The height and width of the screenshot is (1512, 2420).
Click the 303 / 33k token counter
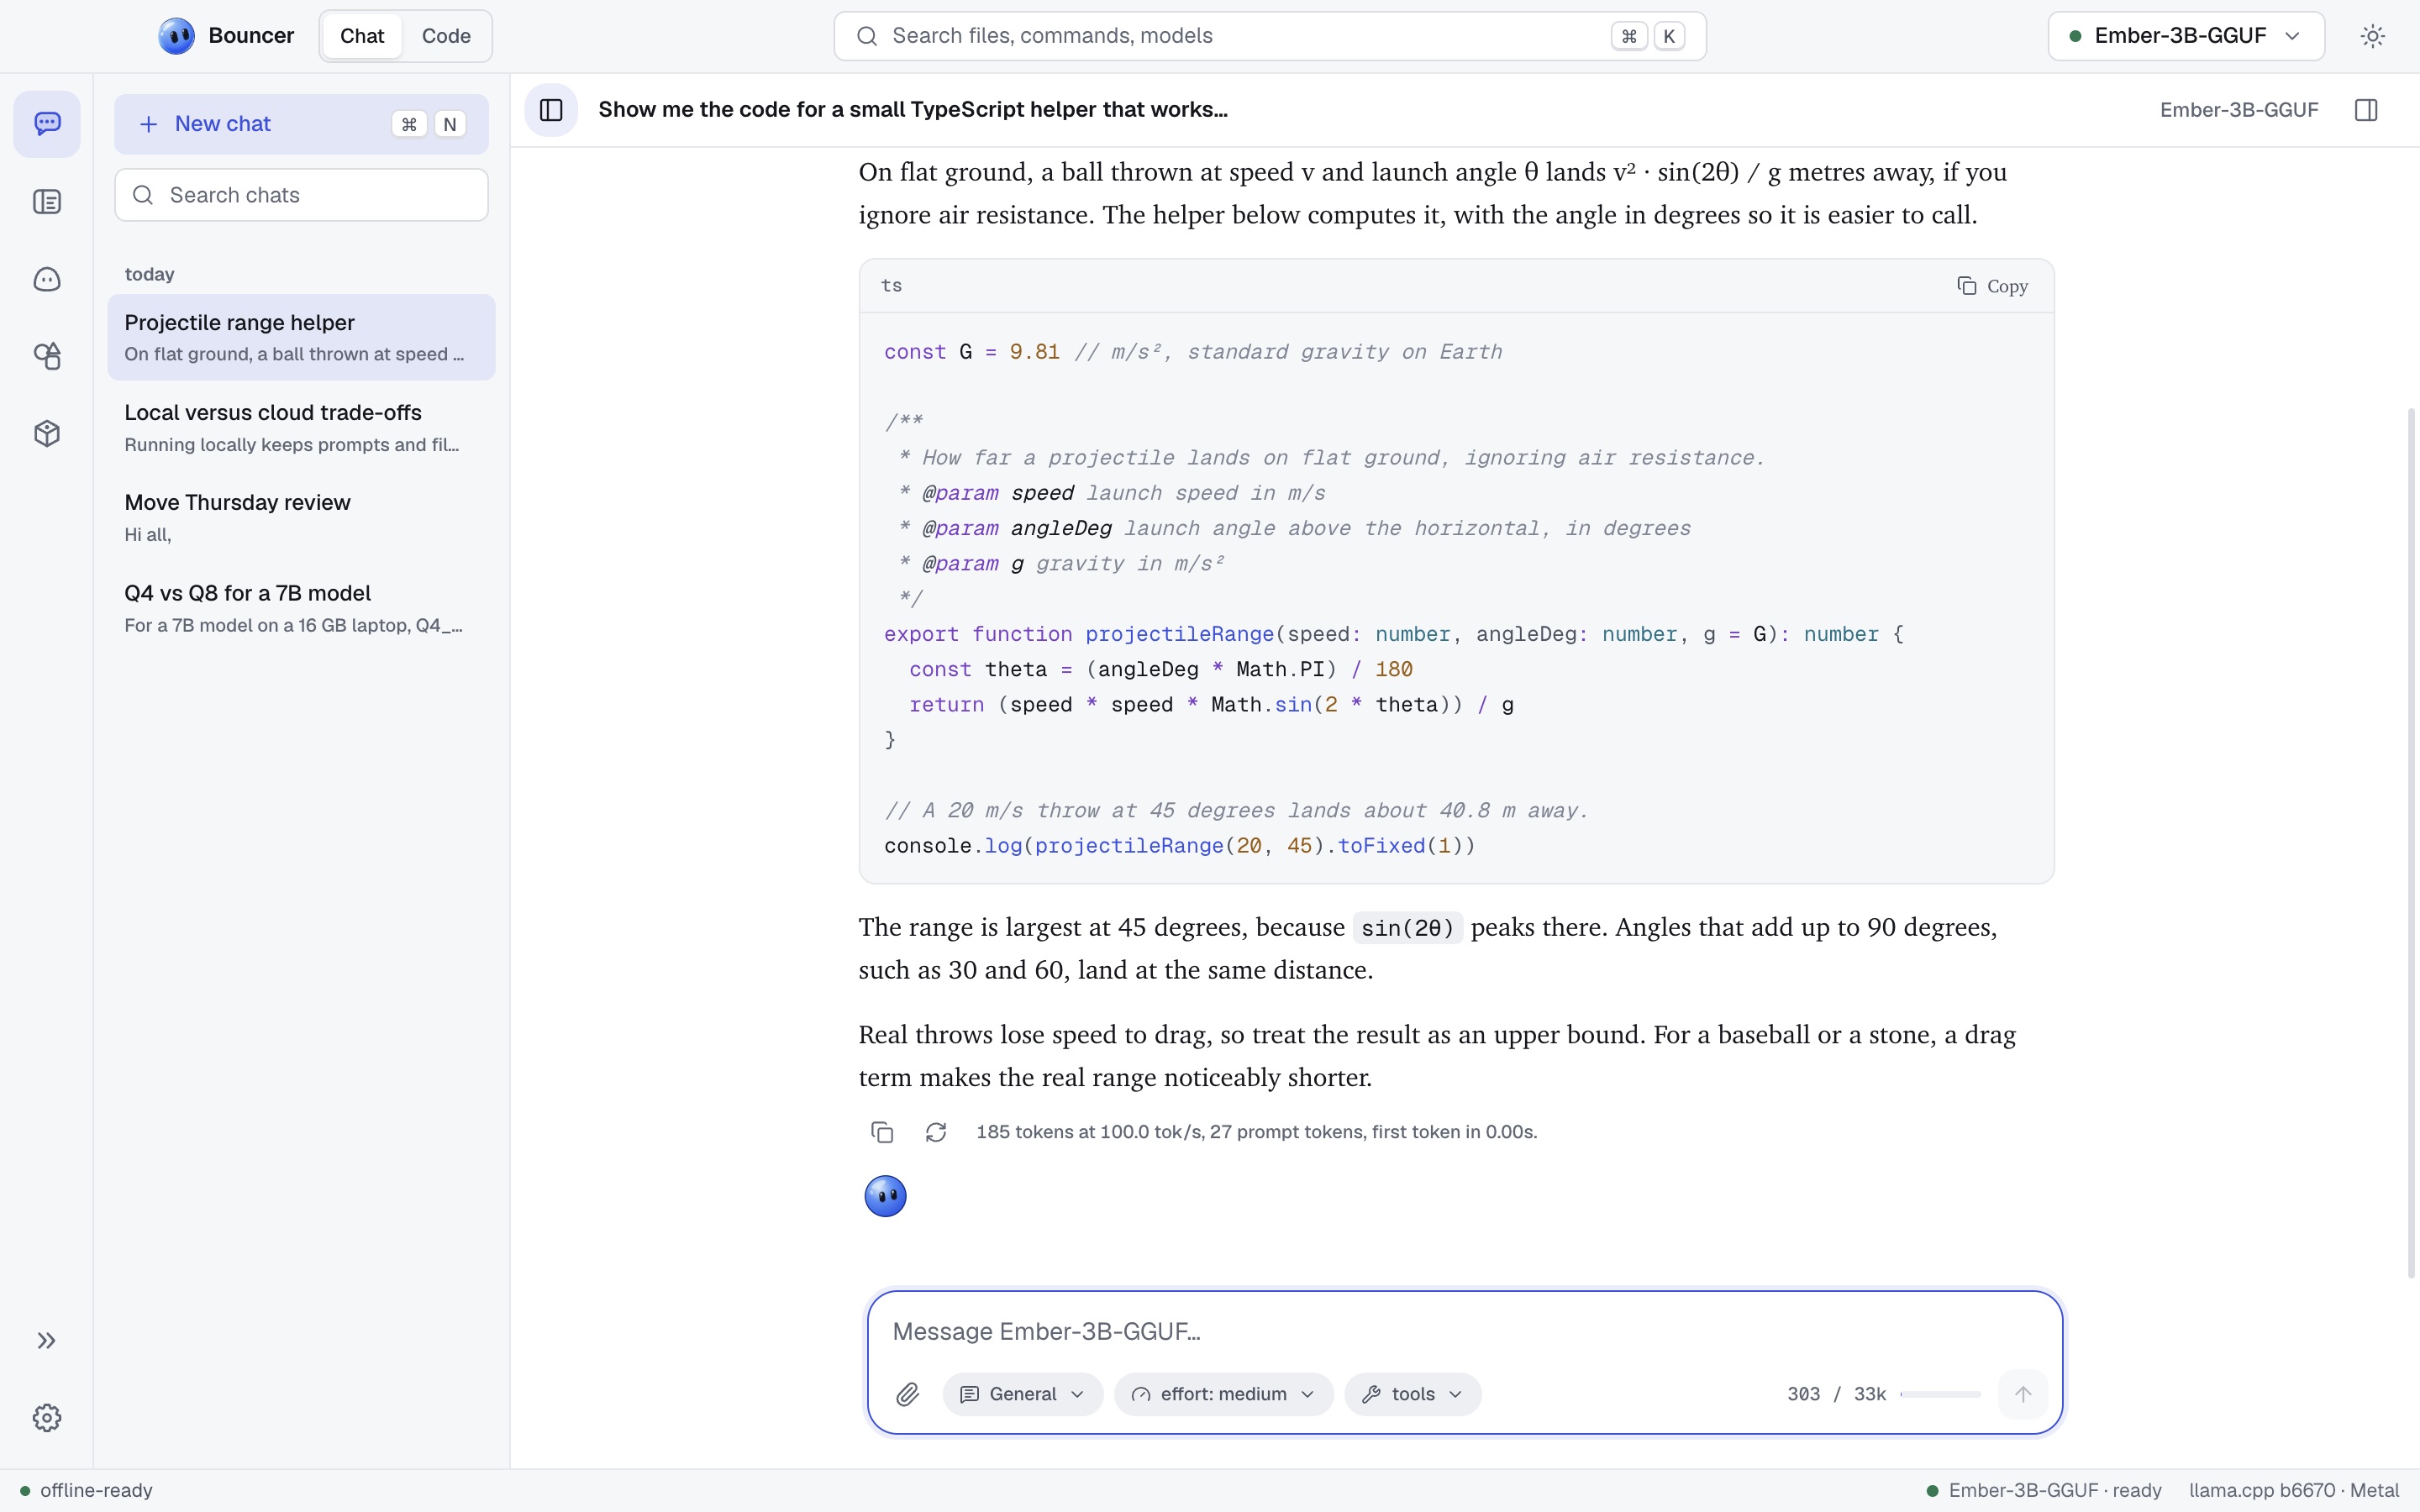(x=1836, y=1394)
